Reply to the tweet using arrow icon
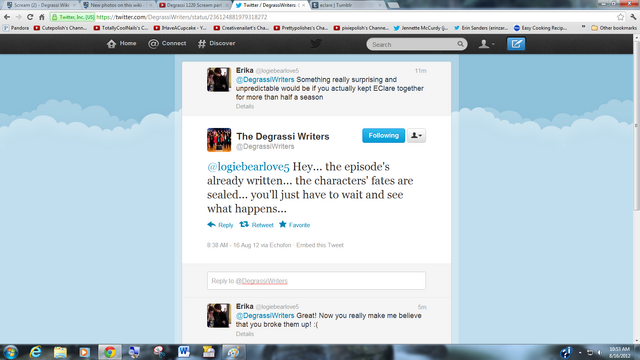 pyautogui.click(x=220, y=225)
